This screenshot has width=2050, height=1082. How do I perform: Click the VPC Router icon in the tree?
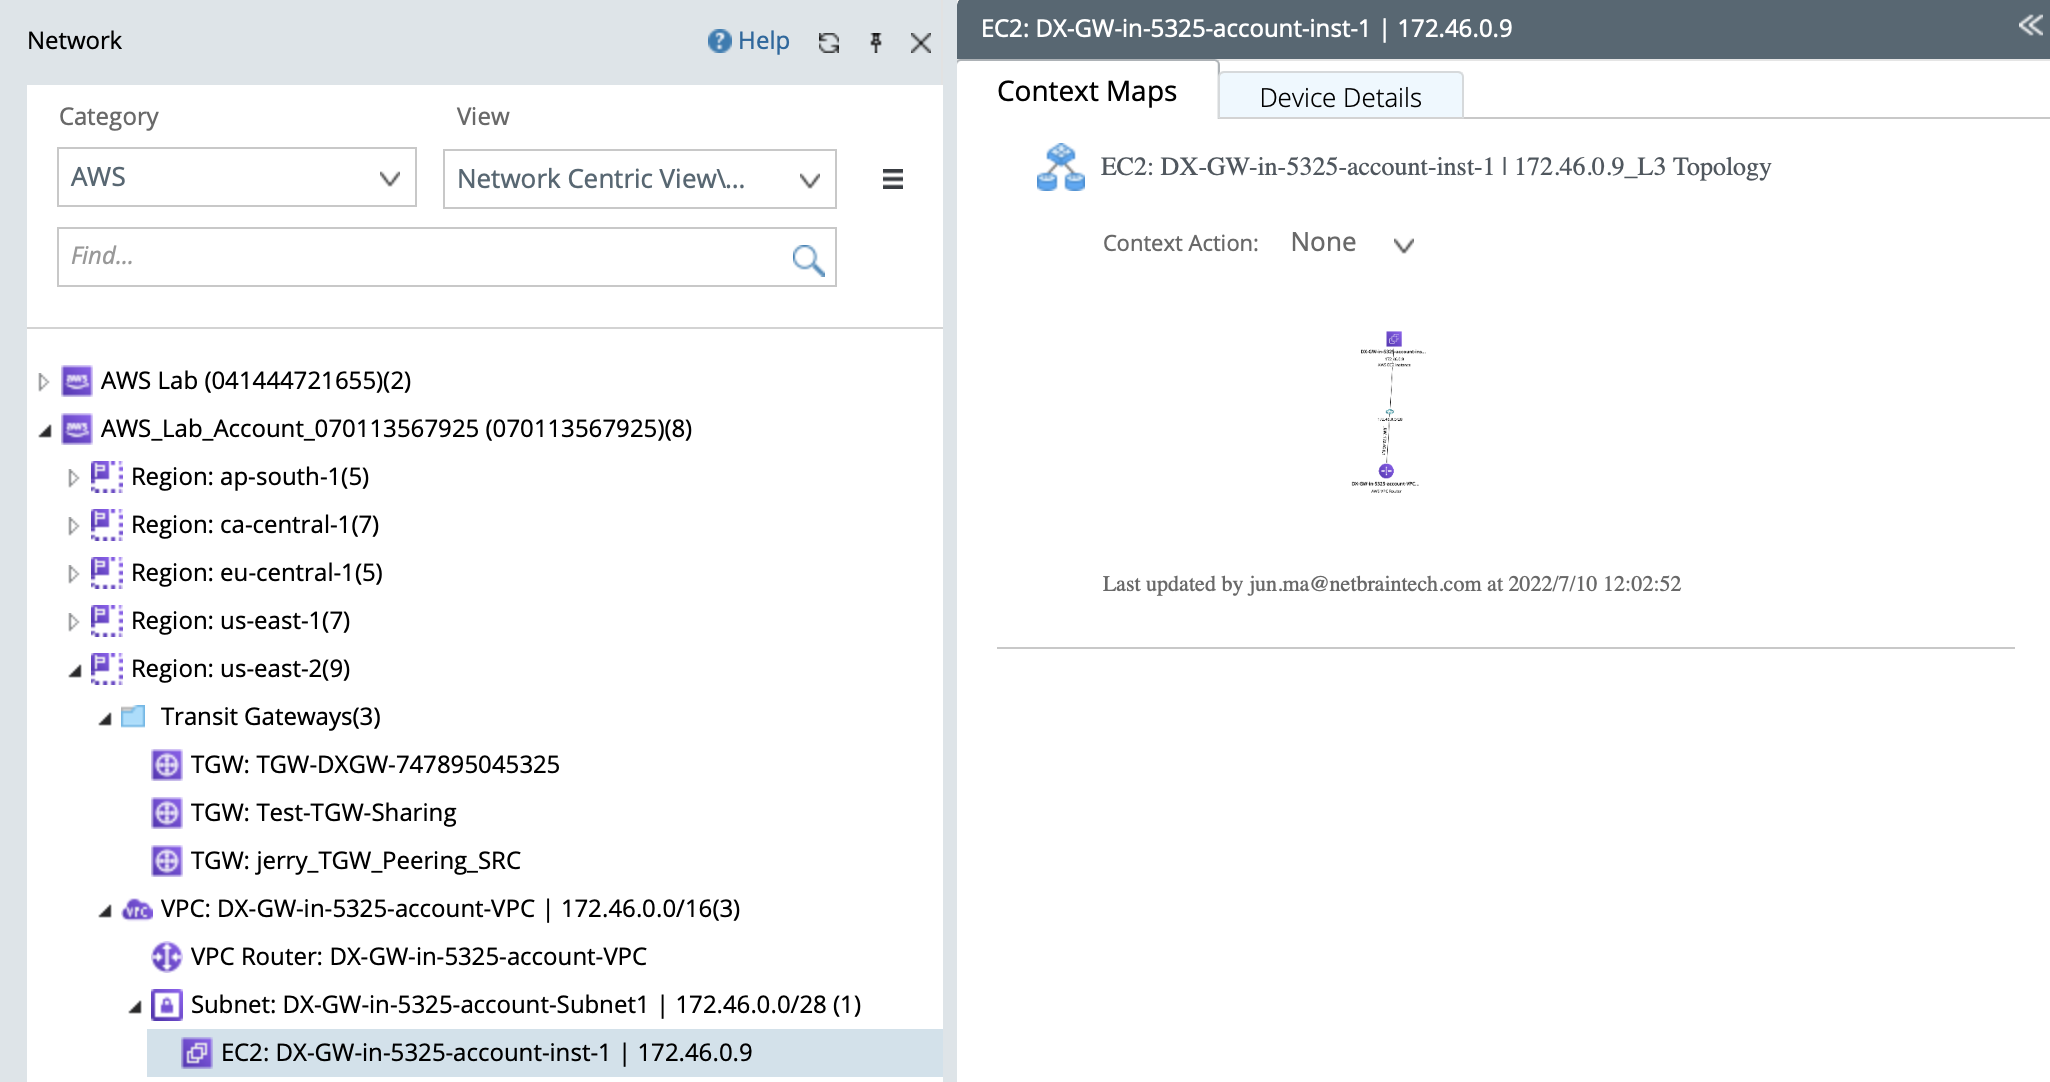pyautogui.click(x=166, y=957)
